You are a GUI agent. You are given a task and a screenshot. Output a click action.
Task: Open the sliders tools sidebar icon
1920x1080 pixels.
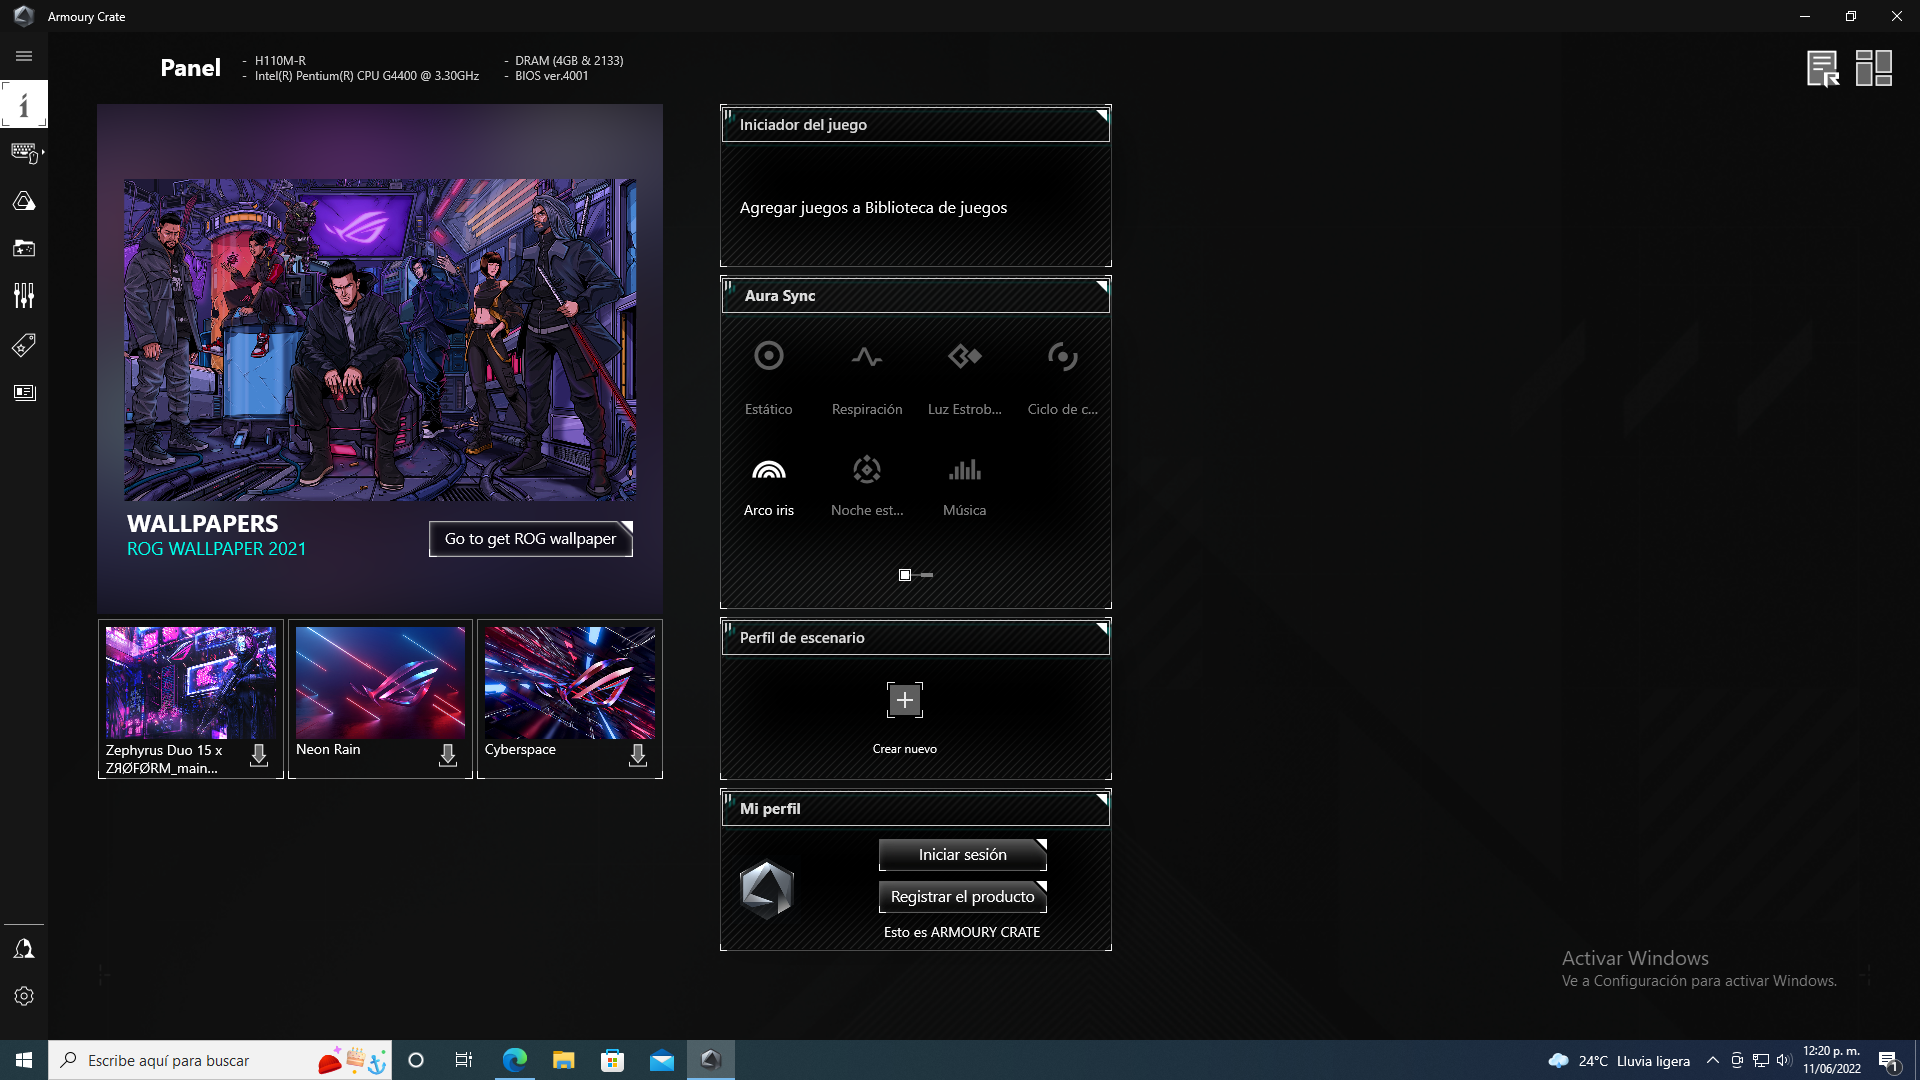coord(24,295)
